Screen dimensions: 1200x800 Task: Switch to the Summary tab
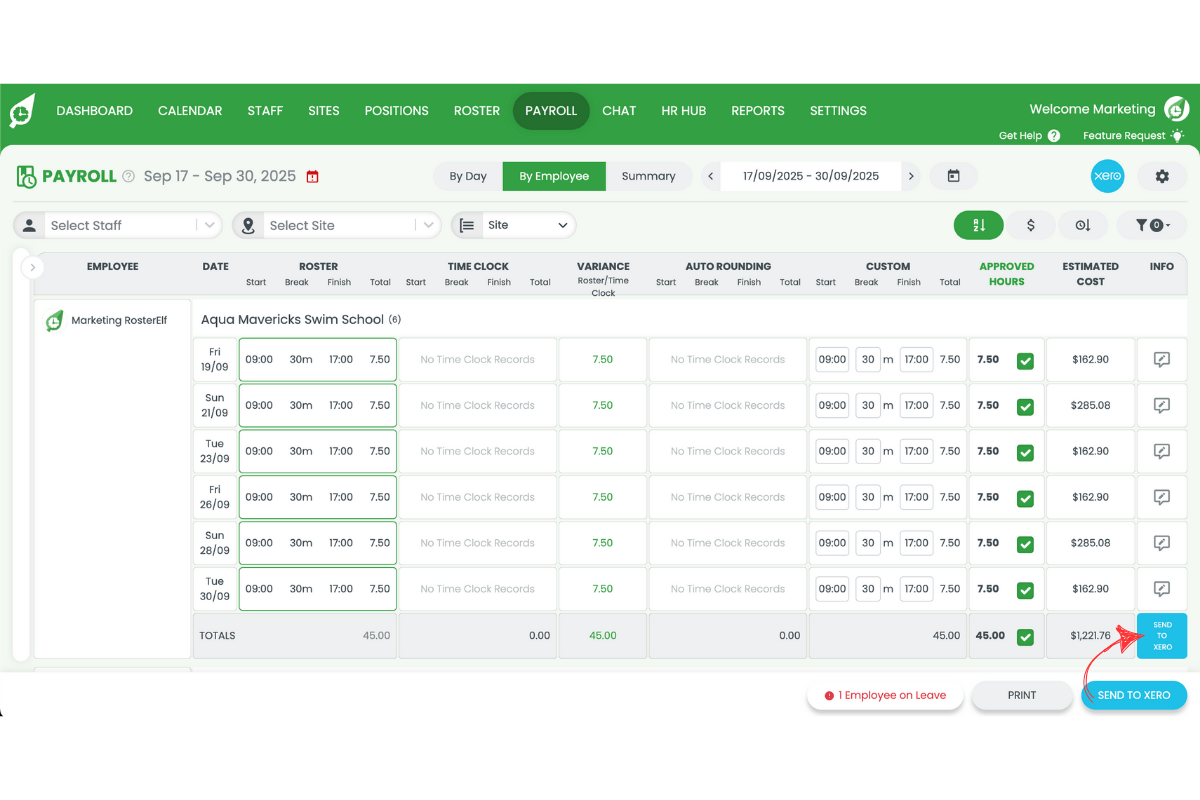[x=649, y=175]
